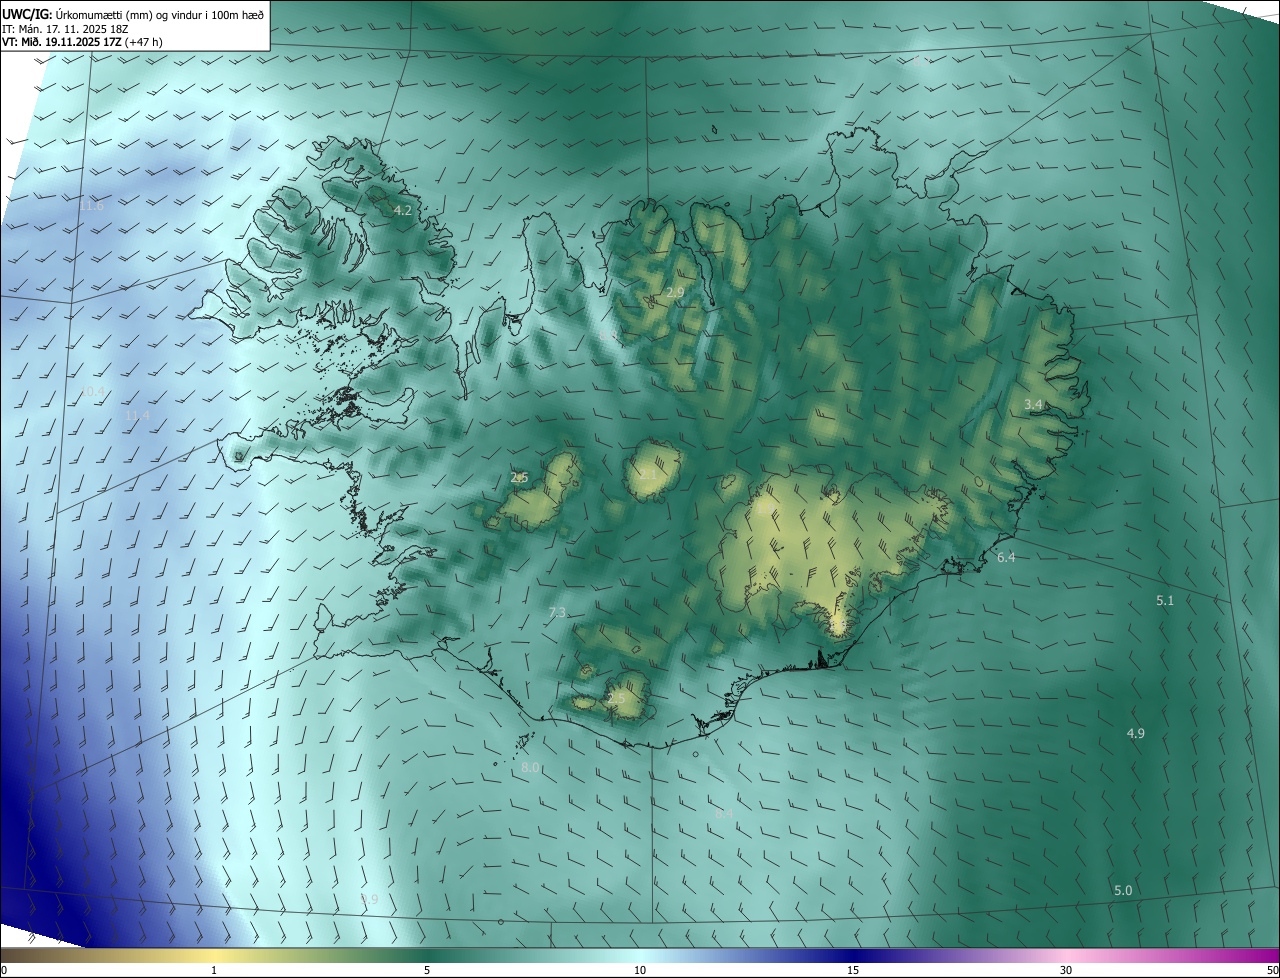The width and height of the screenshot is (1280, 978).
Task: Click the 2.9 value in north Iceland
Action: point(675,292)
